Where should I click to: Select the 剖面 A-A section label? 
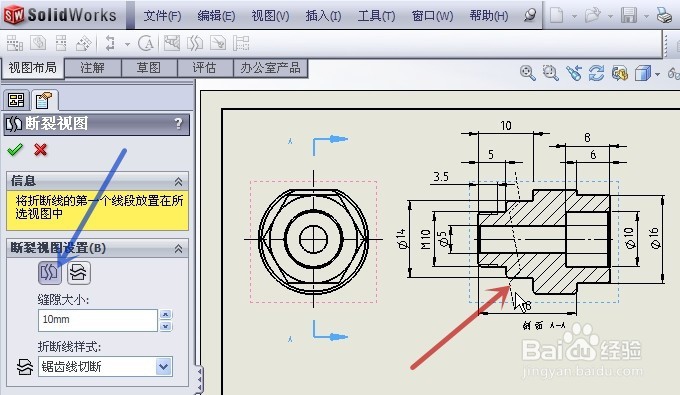544,325
